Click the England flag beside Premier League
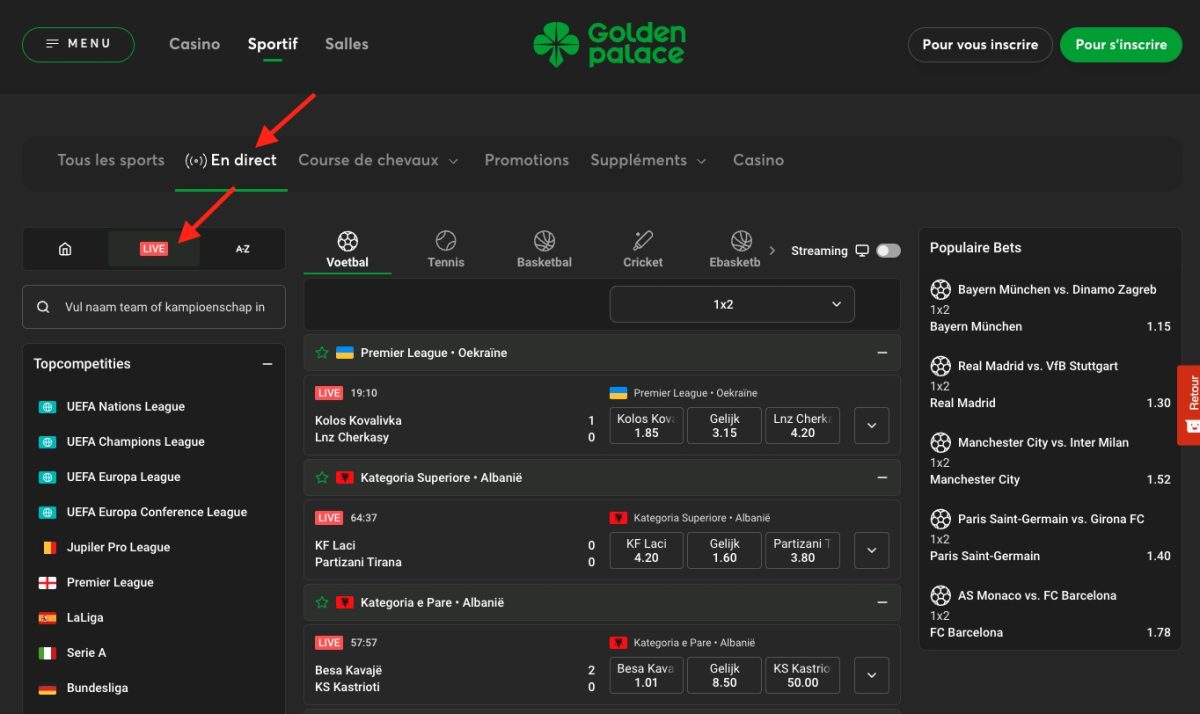 point(47,583)
